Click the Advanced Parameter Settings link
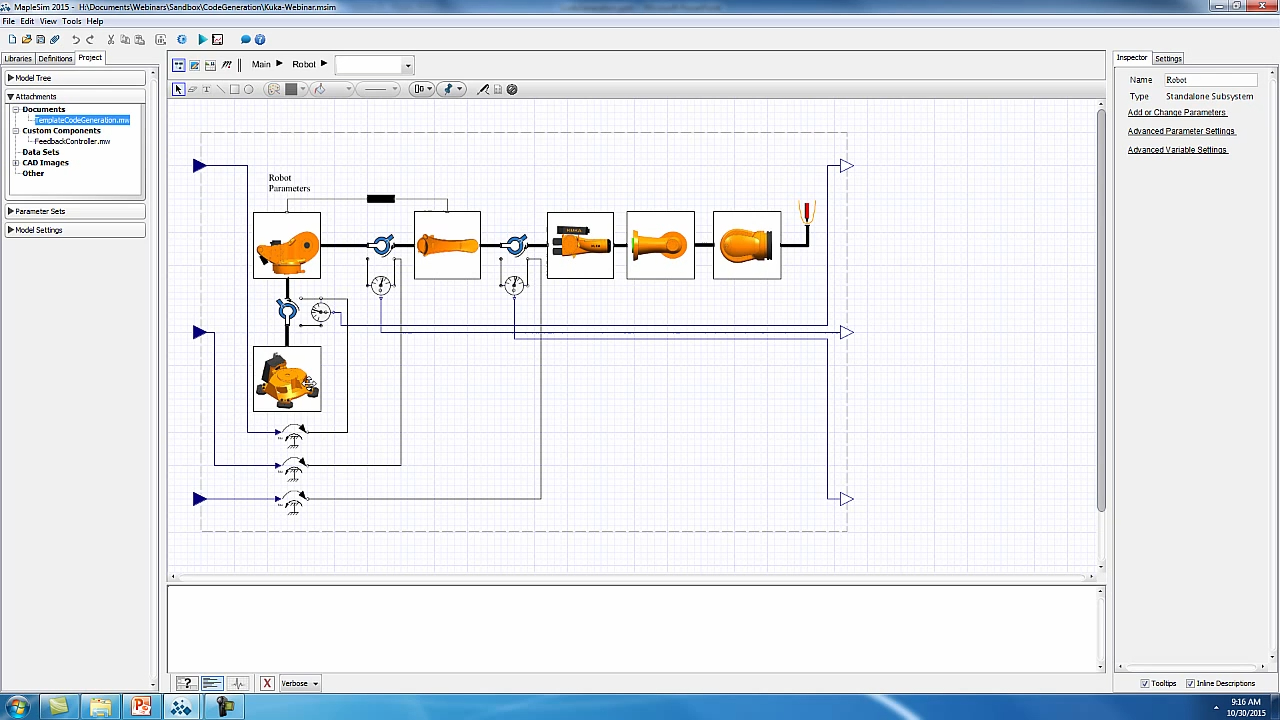 point(1182,131)
